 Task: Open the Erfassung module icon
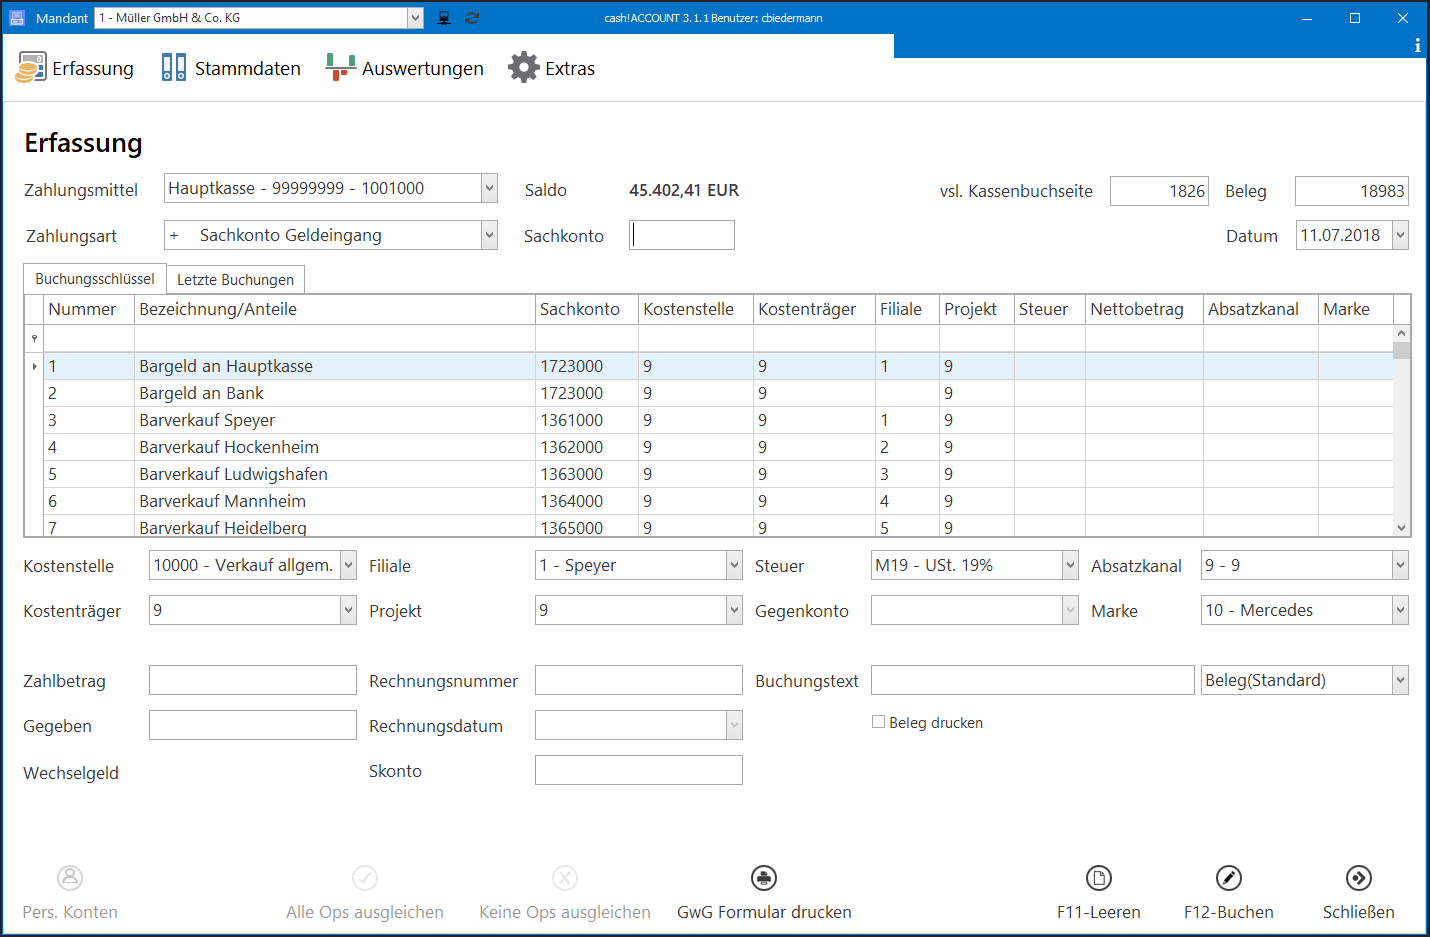(x=31, y=67)
